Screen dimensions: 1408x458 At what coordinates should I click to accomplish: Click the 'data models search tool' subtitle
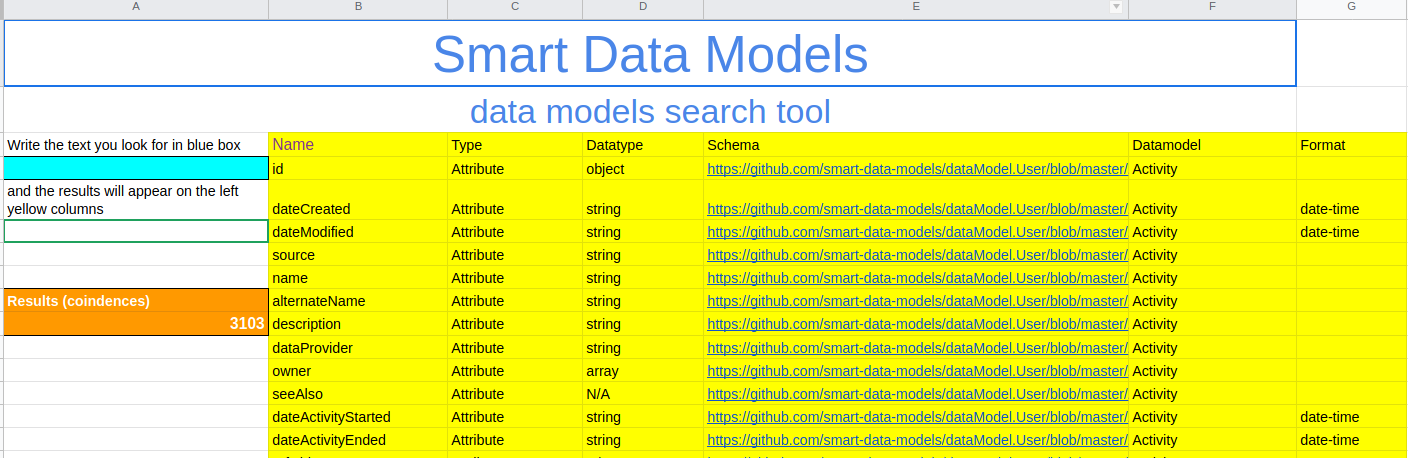click(x=650, y=111)
